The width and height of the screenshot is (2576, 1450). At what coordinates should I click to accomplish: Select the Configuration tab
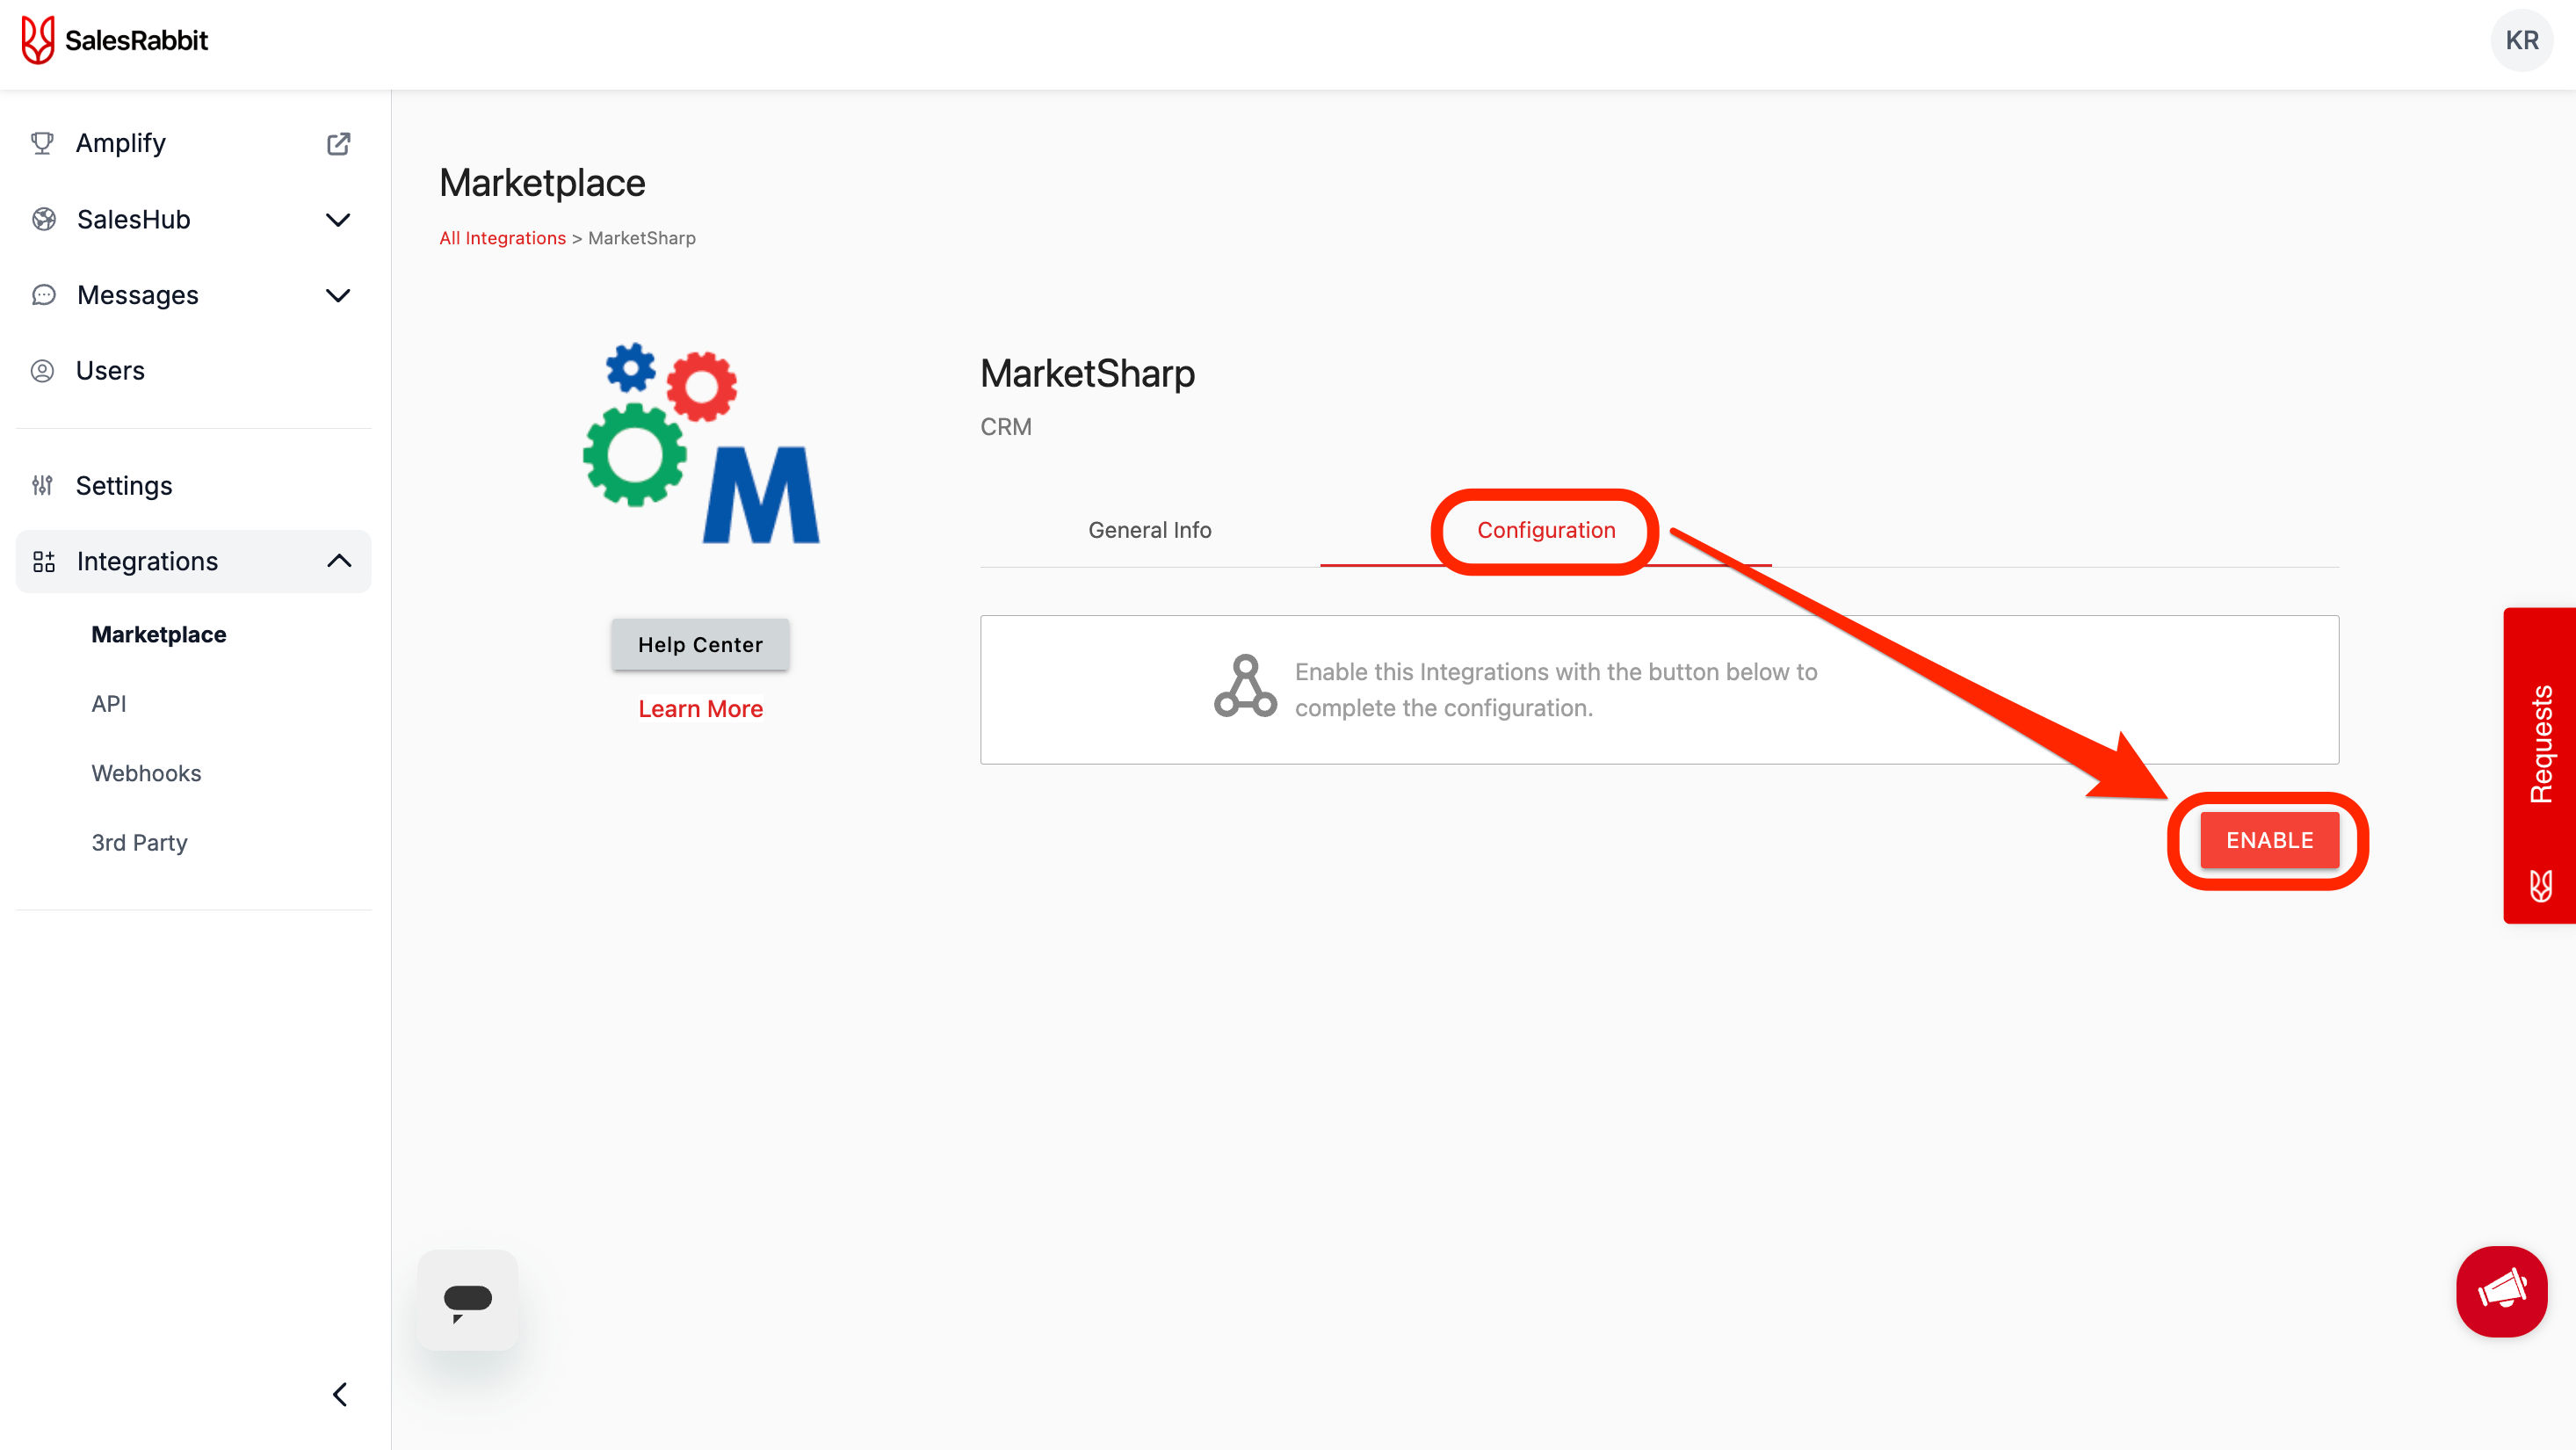point(1545,530)
